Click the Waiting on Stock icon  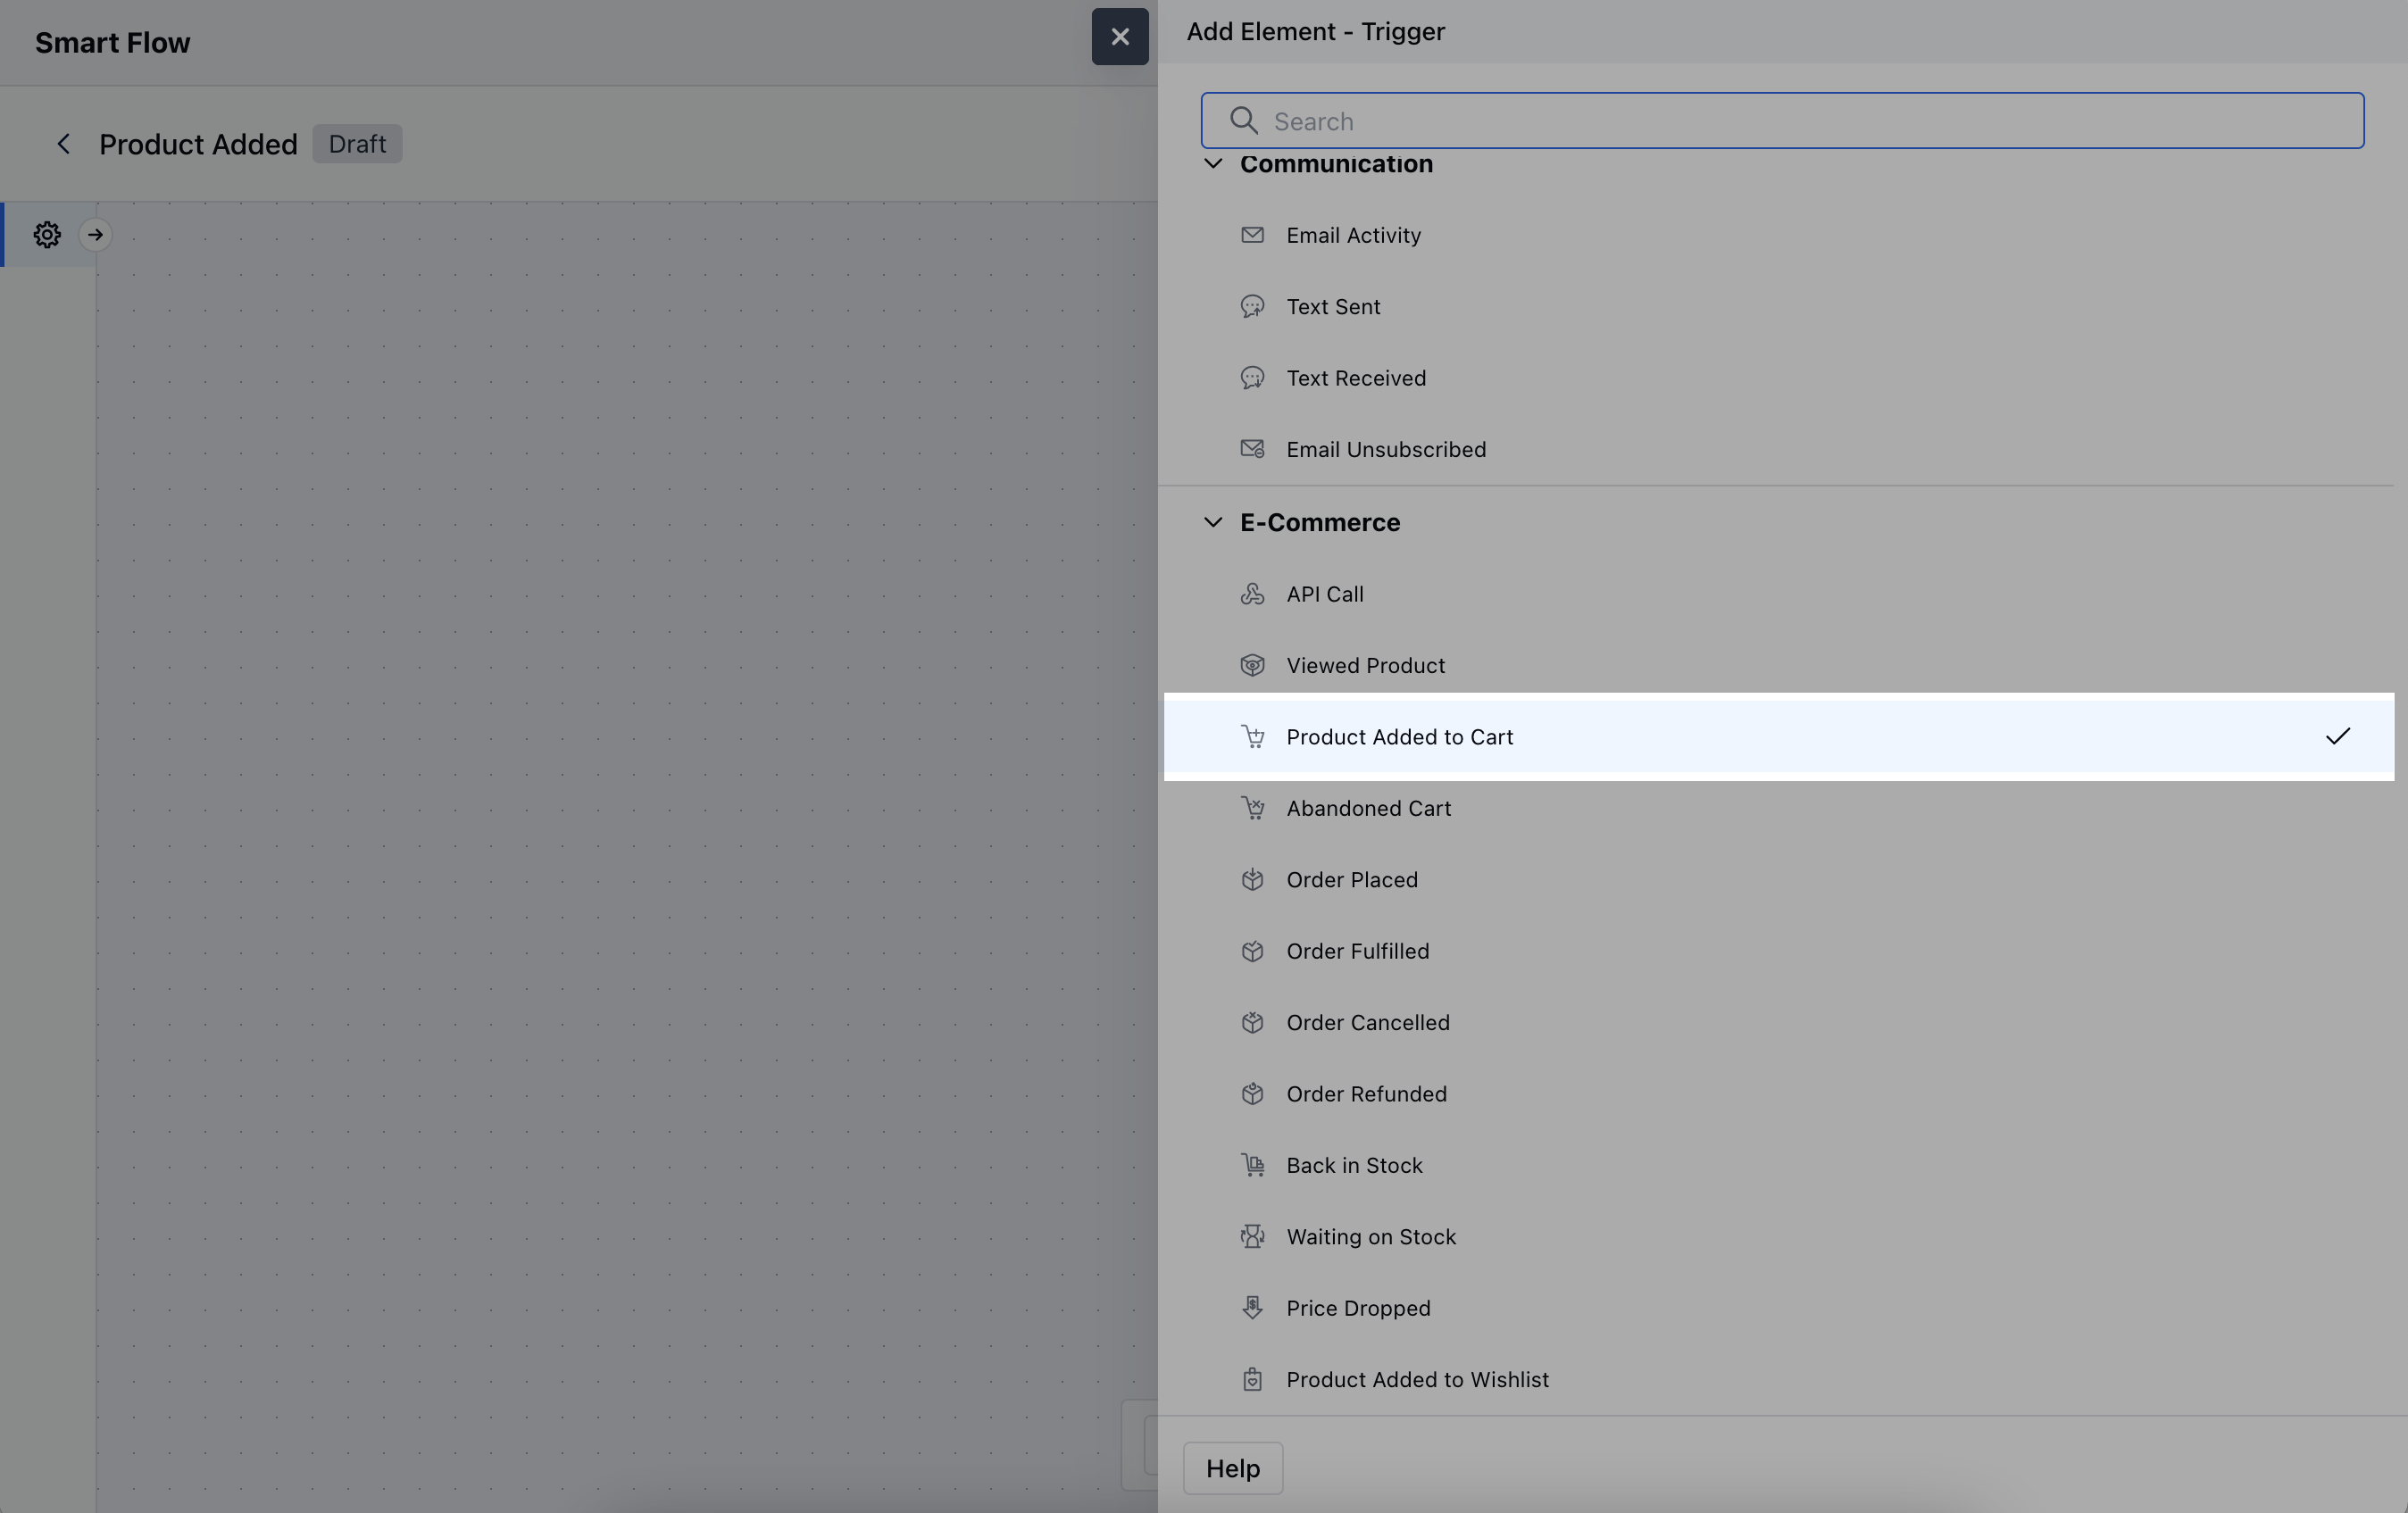(1252, 1237)
